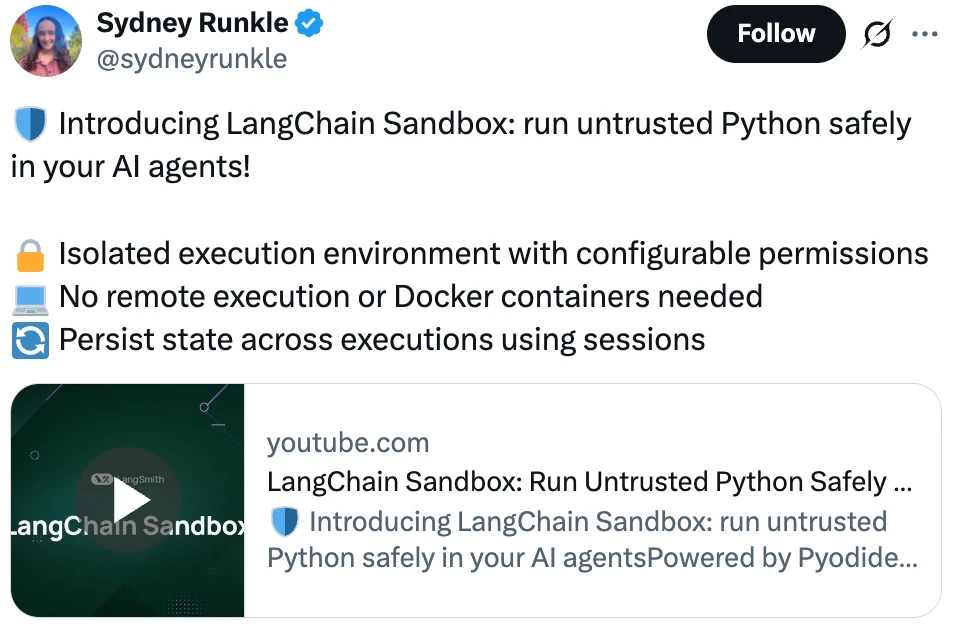This screenshot has height=636, width=962.
Task: Click the orange padlock emoji
Action: click(x=30, y=255)
